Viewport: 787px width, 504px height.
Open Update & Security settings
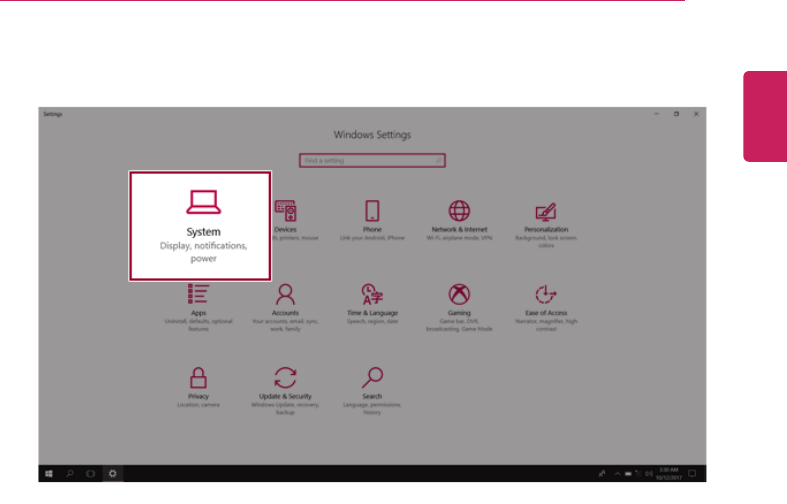(285, 391)
